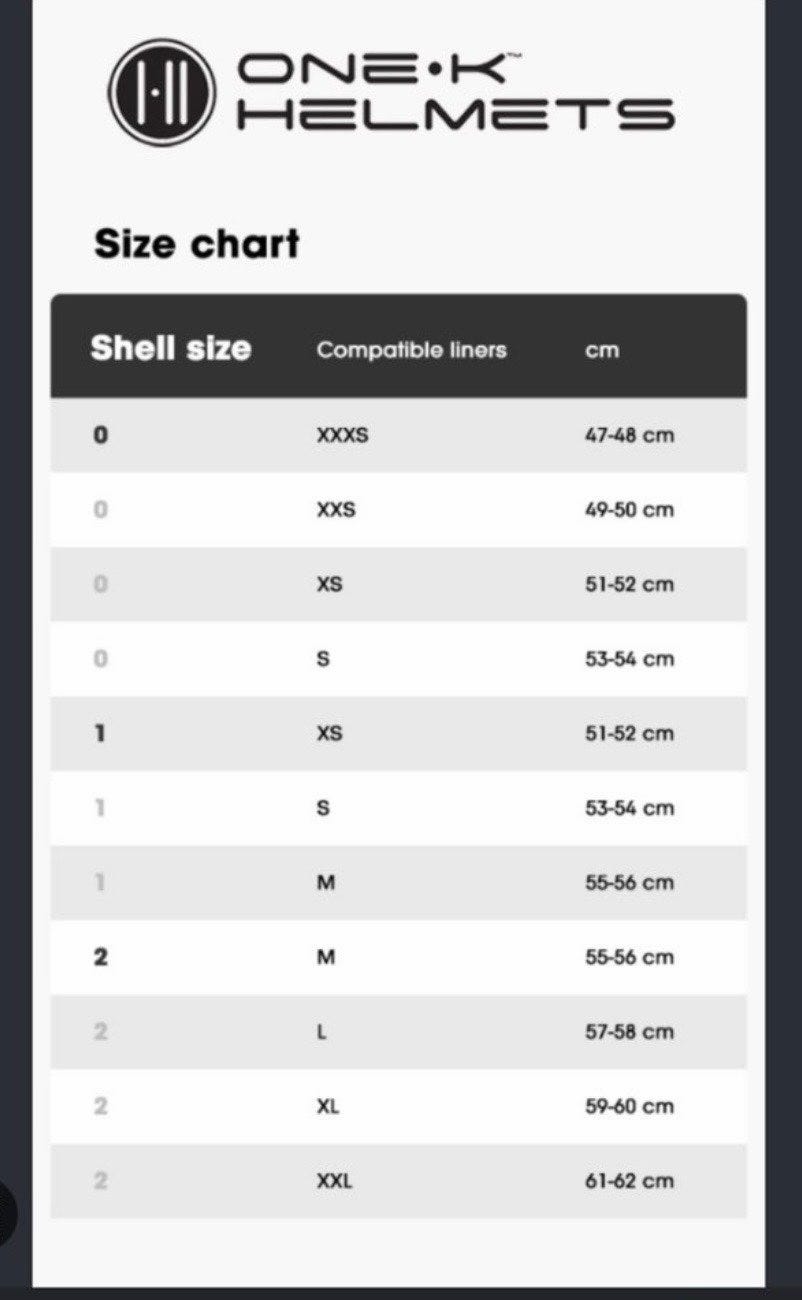Select the bold shell size 1 cell
Viewport: 802px width, 1300px height.
100,733
